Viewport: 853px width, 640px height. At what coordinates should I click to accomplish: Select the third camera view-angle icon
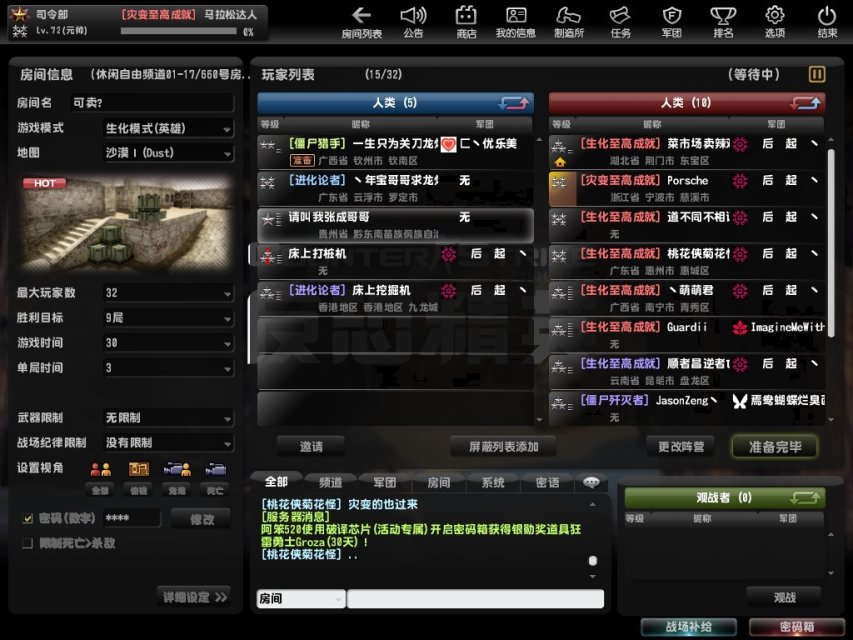(x=177, y=469)
